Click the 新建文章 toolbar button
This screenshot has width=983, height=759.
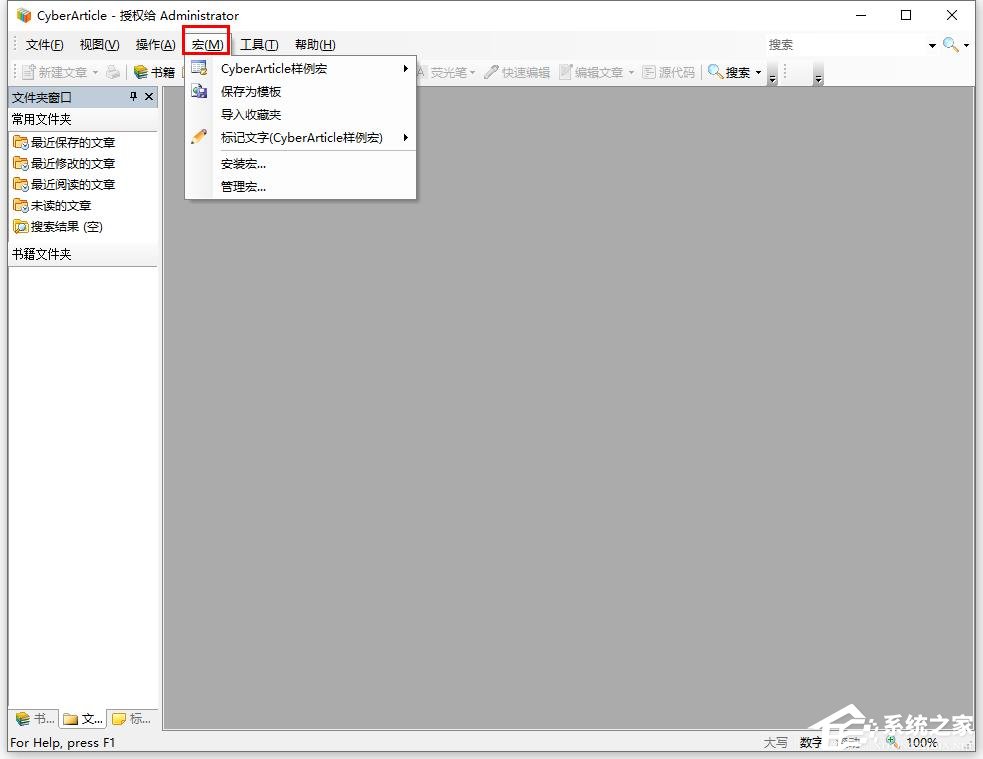point(55,73)
